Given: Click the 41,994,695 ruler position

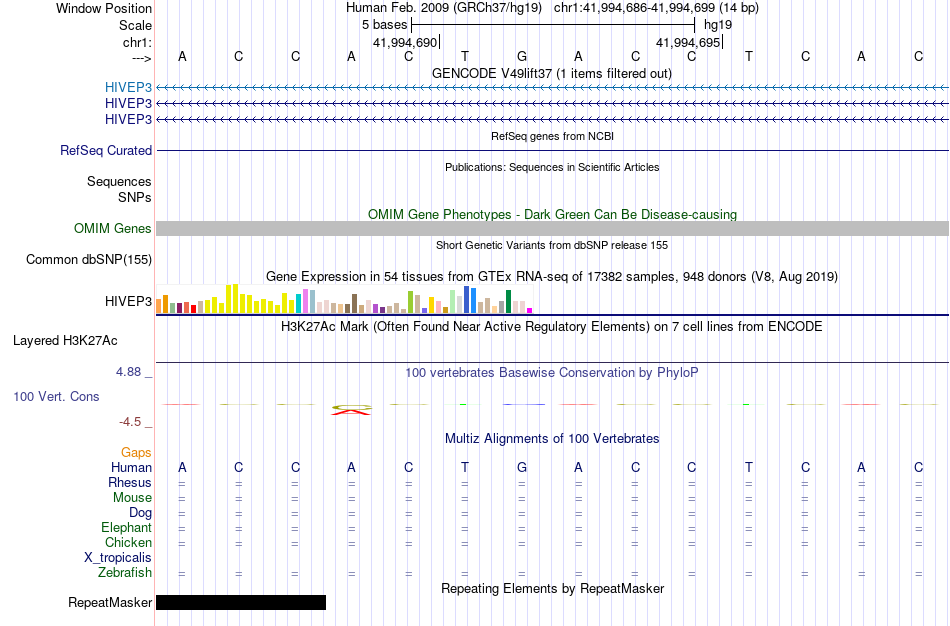Looking at the screenshot, I should 688,42.
